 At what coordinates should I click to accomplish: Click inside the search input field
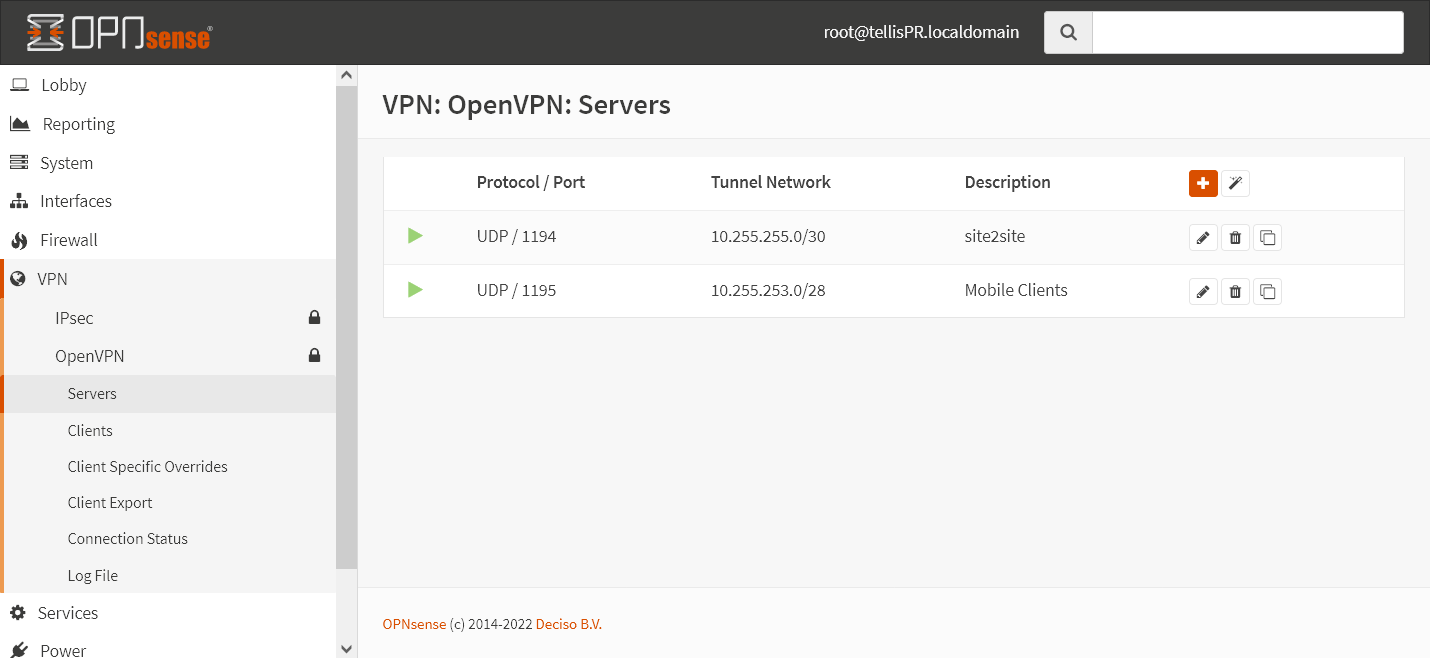pos(1247,32)
